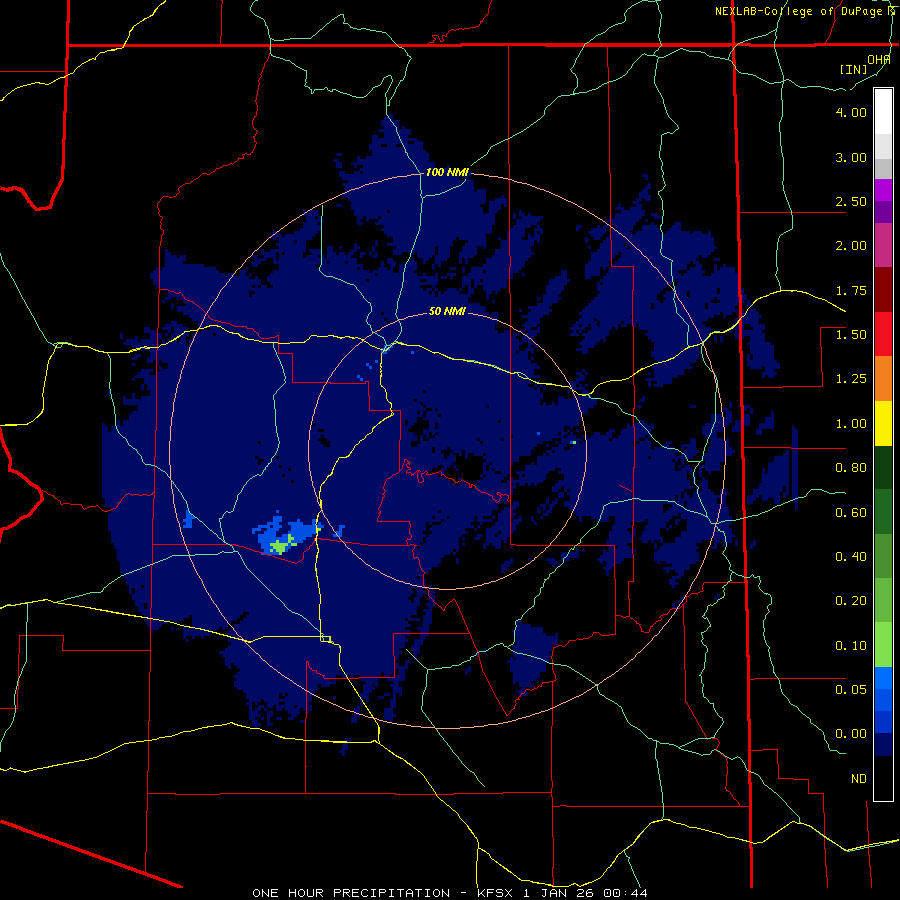Image resolution: width=900 pixels, height=900 pixels.
Task: Click the '0.00' scale label
Action: [x=851, y=734]
